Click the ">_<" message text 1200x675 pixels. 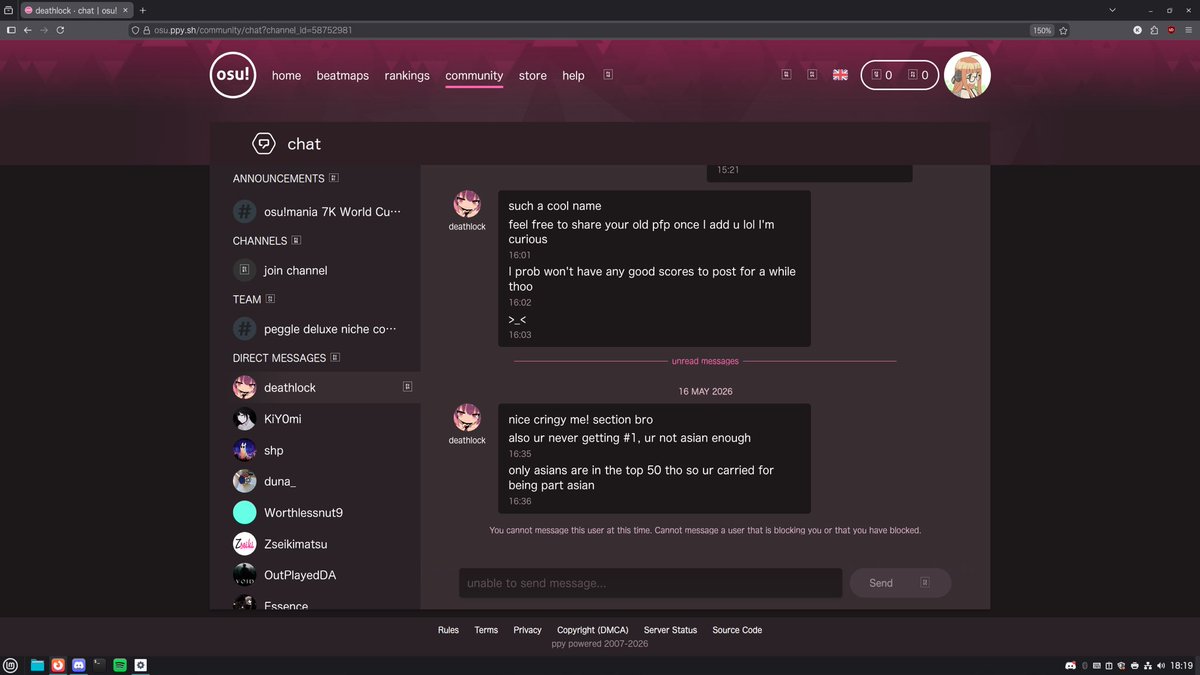coord(517,320)
